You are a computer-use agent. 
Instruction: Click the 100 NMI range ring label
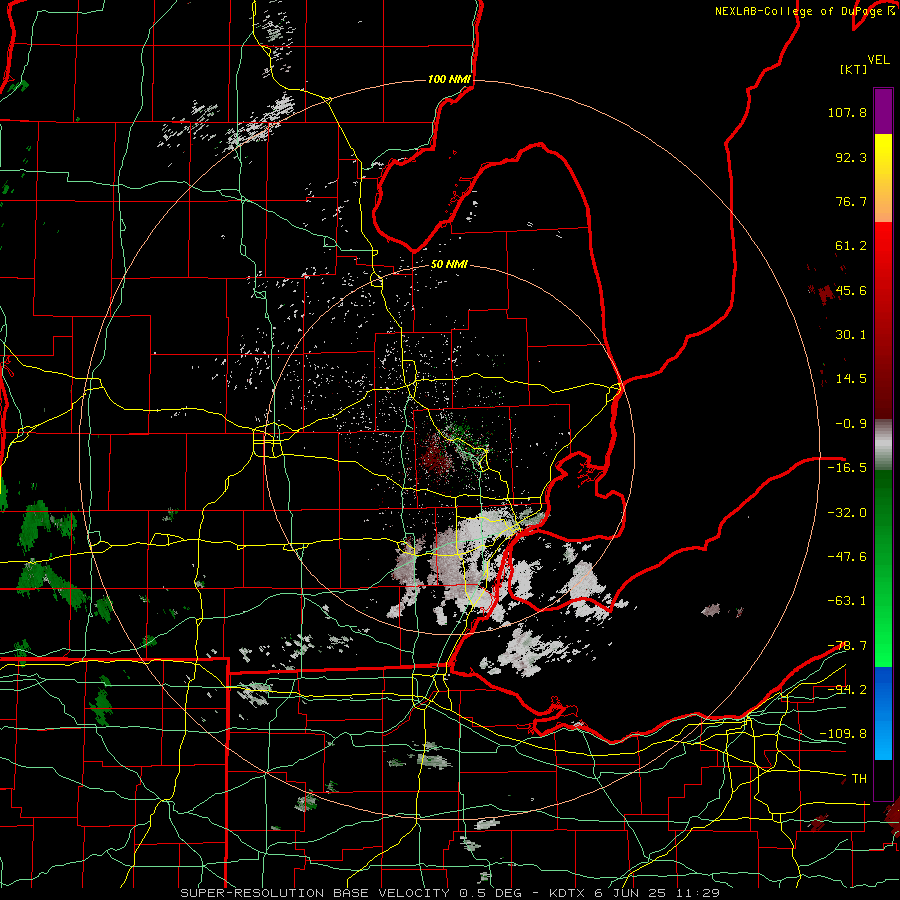pyautogui.click(x=449, y=79)
